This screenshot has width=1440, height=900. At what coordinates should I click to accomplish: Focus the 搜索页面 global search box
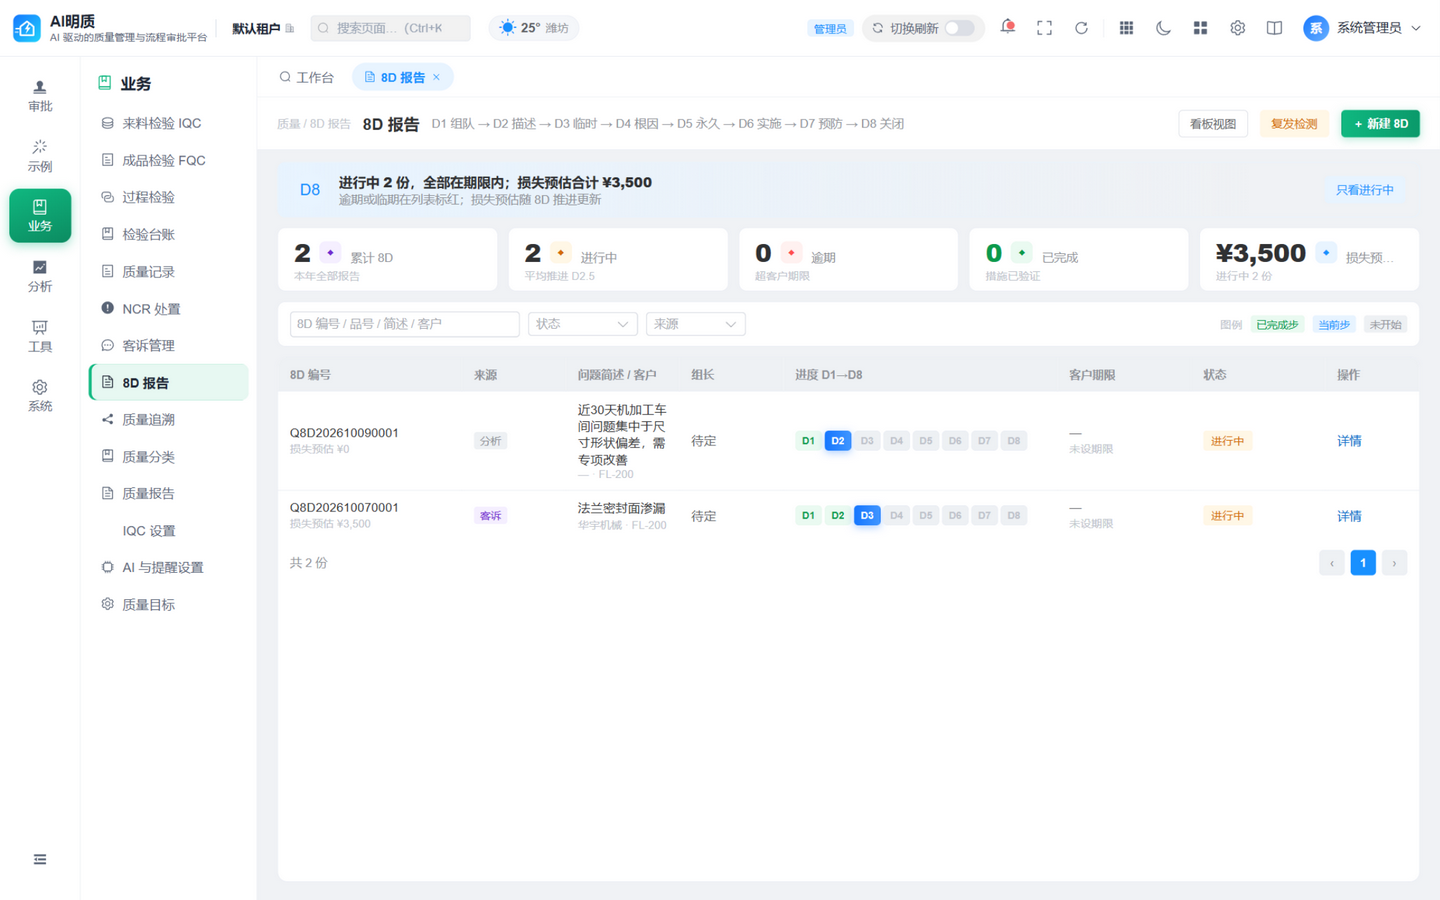[390, 28]
